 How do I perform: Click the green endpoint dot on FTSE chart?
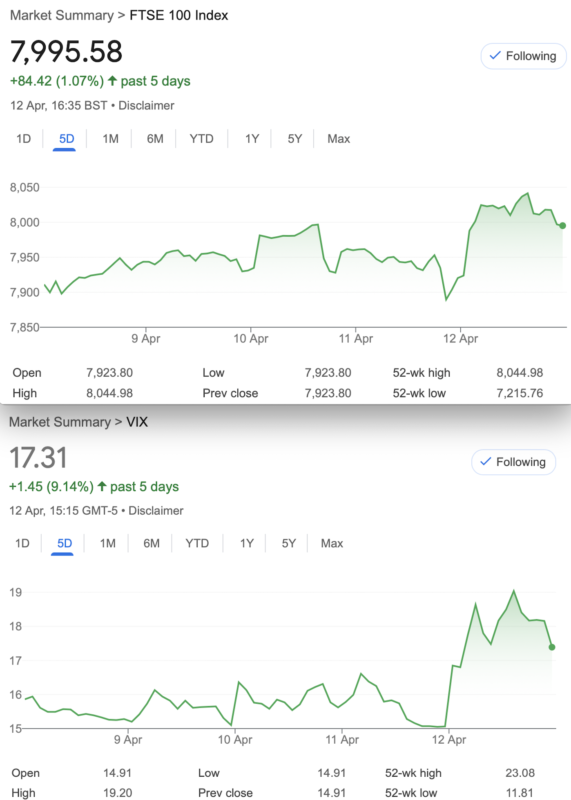click(x=562, y=226)
